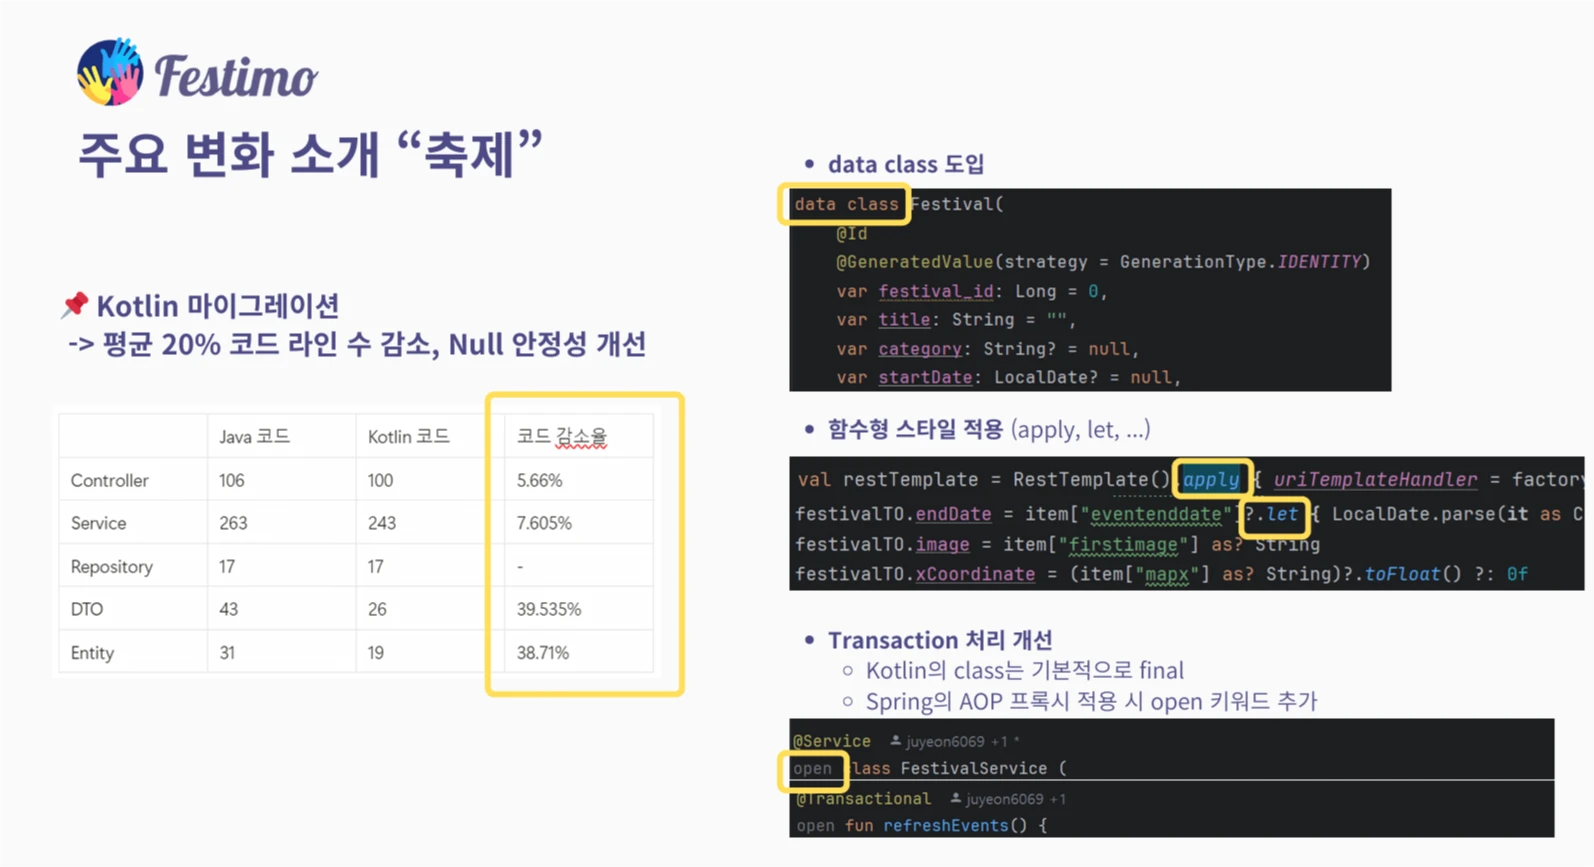
Task: Click the highlighted 'apply' function in code
Action: click(1211, 480)
